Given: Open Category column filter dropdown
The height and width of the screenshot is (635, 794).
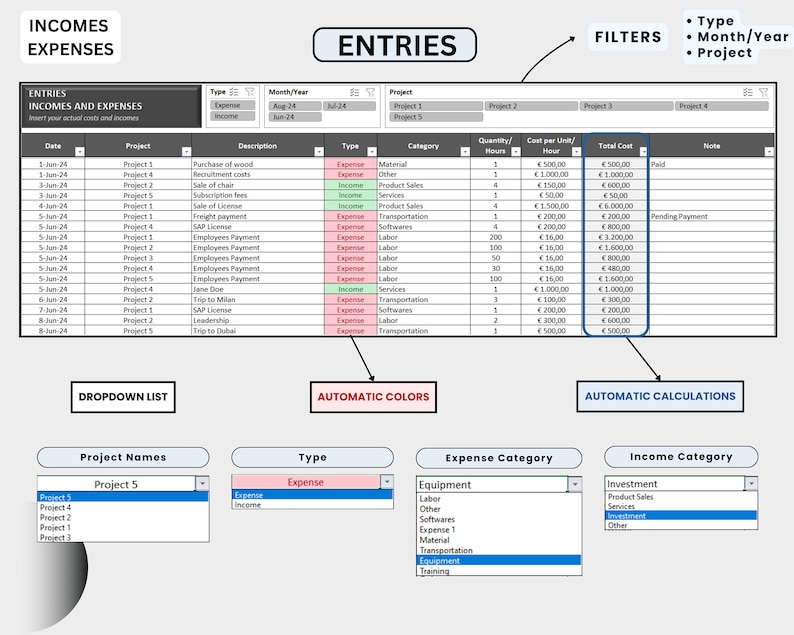Looking at the screenshot, I should pyautogui.click(x=465, y=151).
